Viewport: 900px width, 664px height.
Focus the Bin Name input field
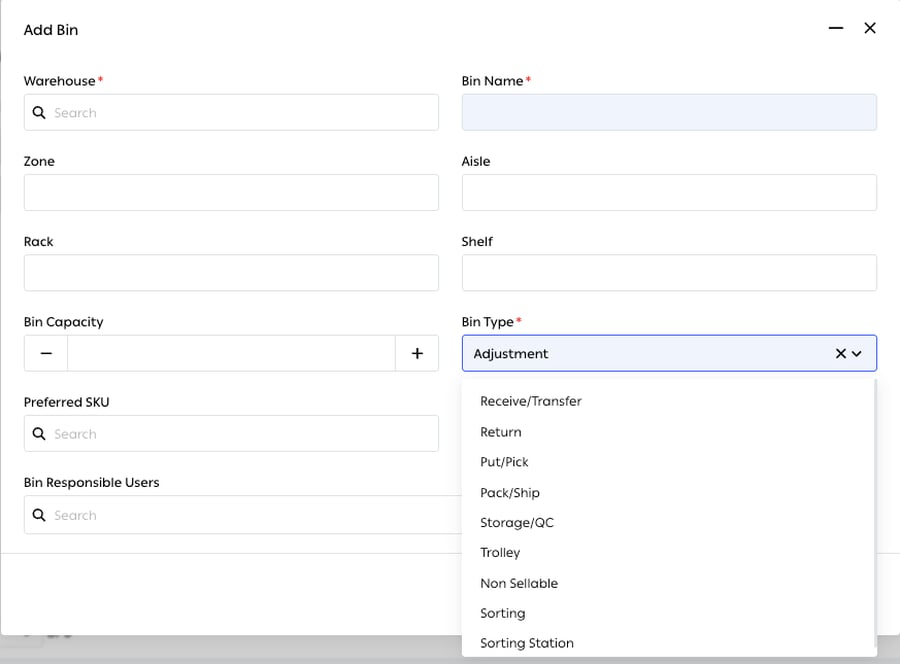tap(669, 112)
